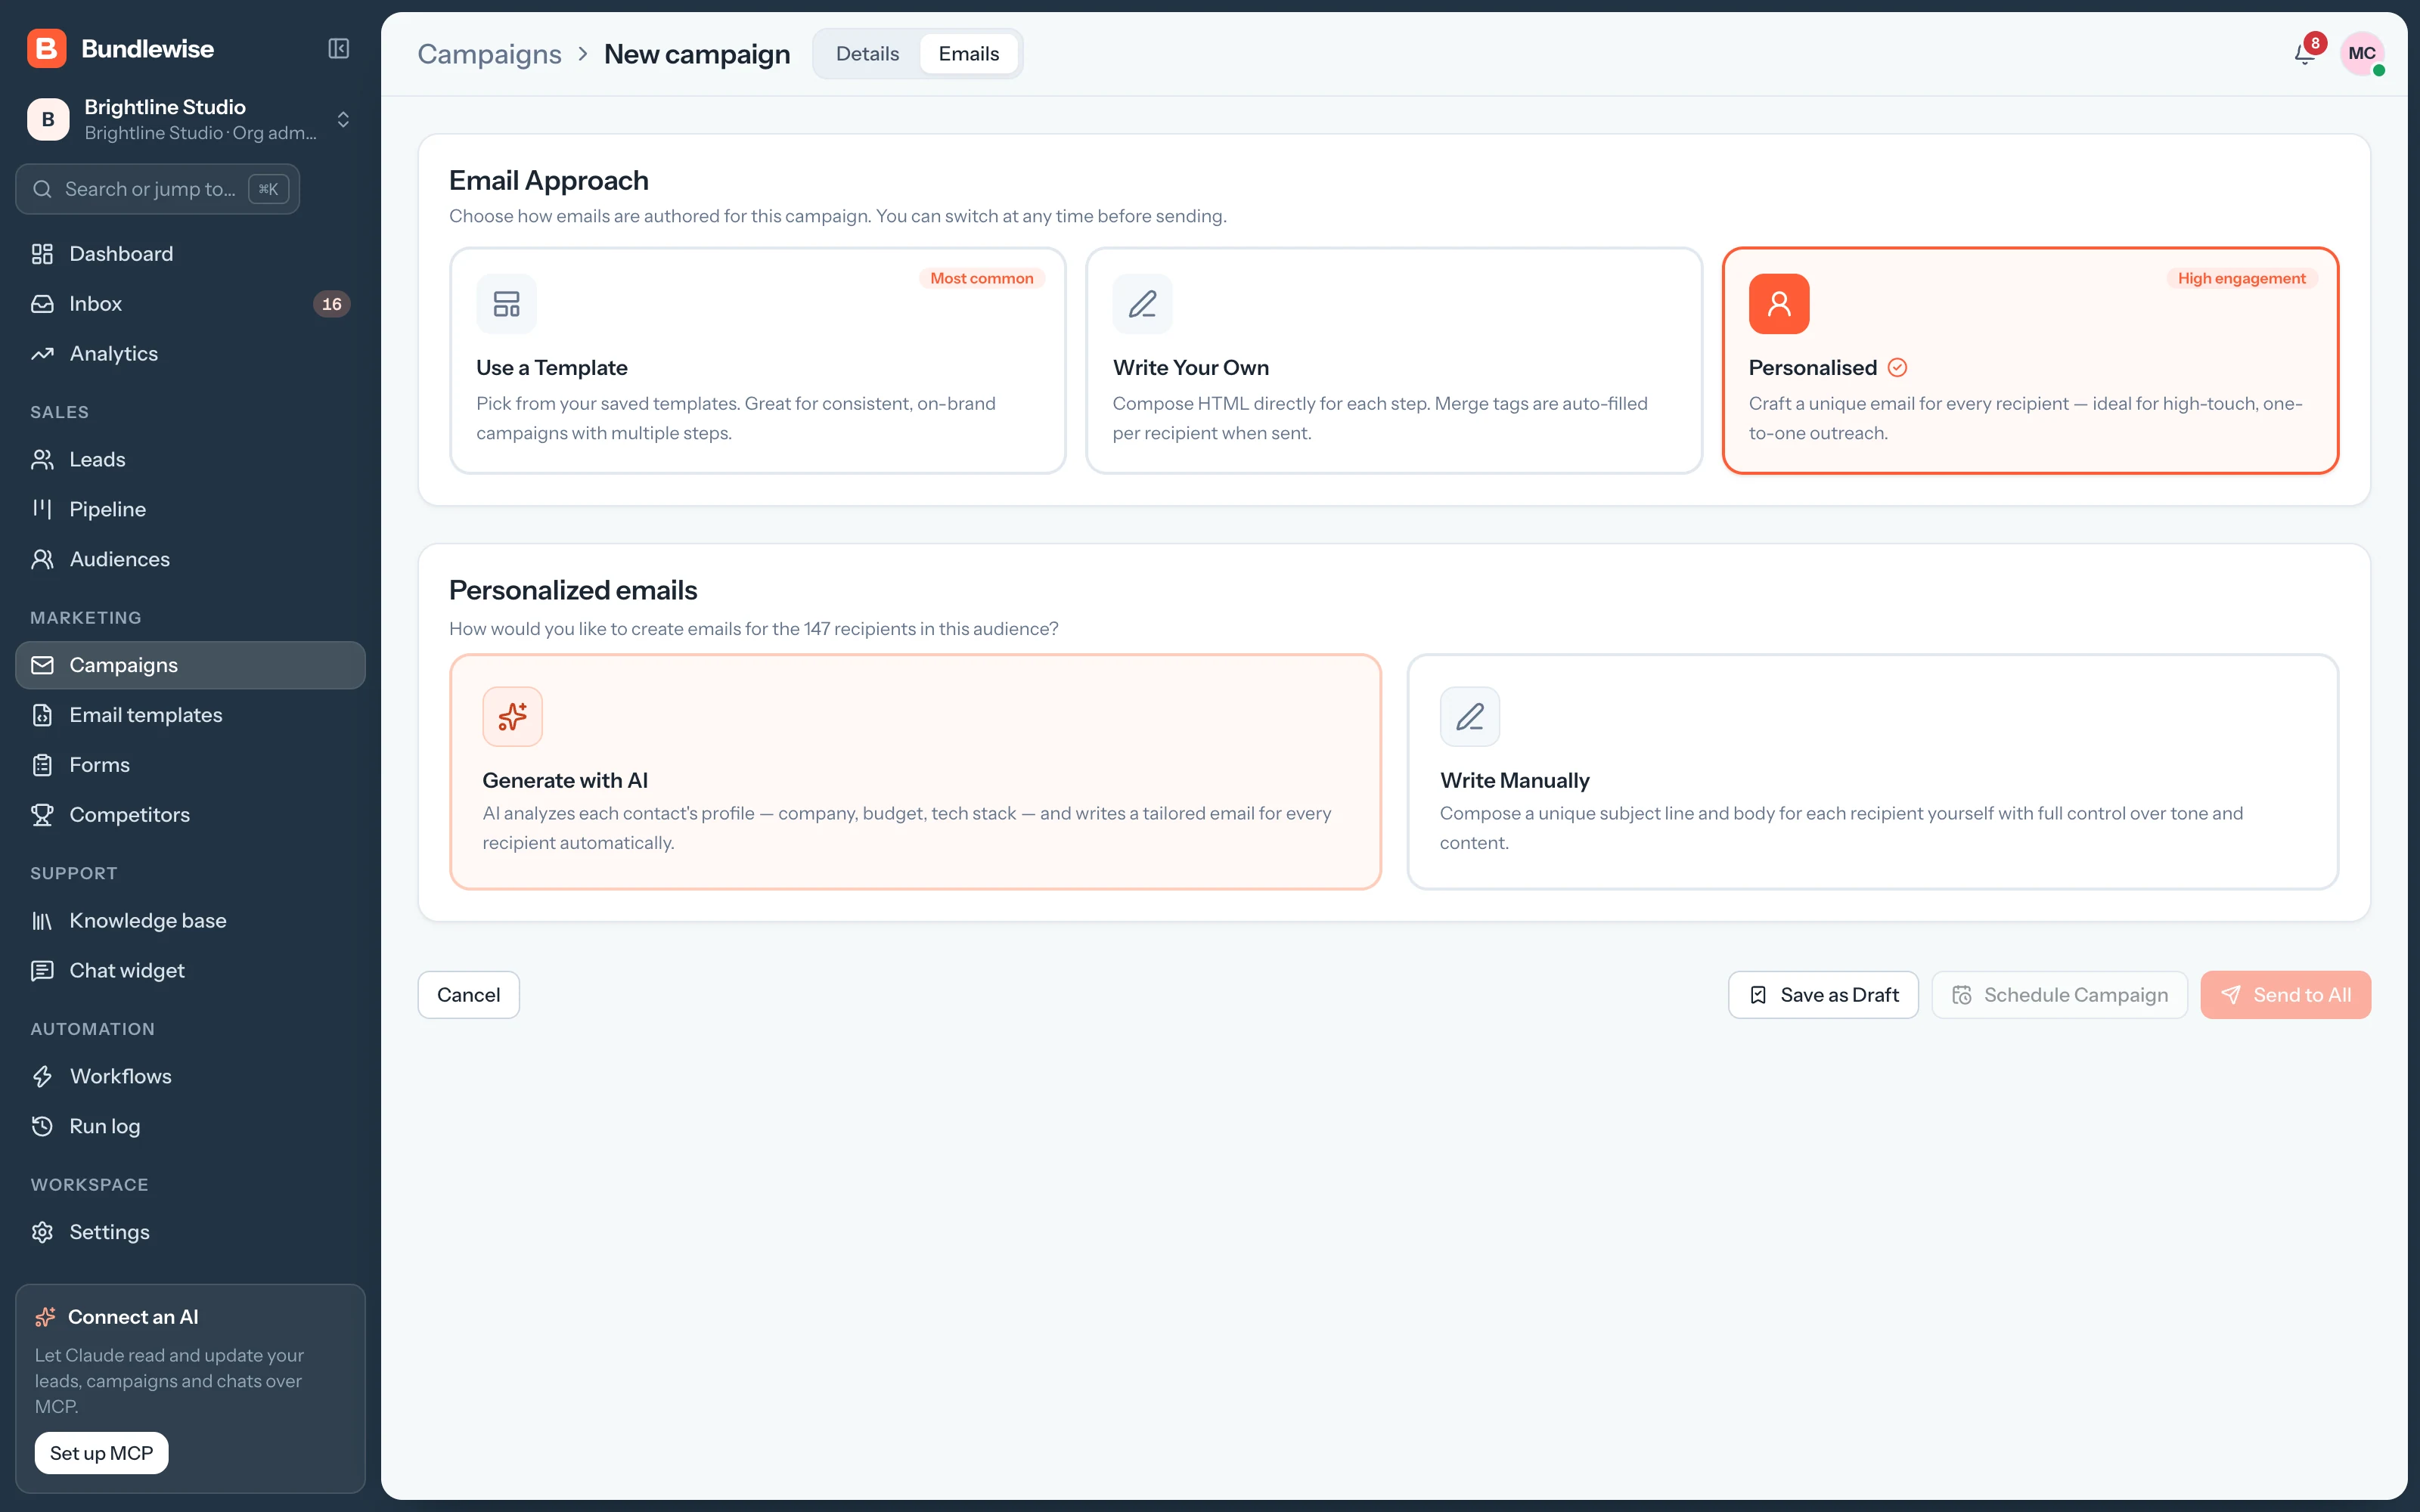Open Forms in the sidebar
This screenshot has height=1512, width=2420.
click(x=190, y=765)
